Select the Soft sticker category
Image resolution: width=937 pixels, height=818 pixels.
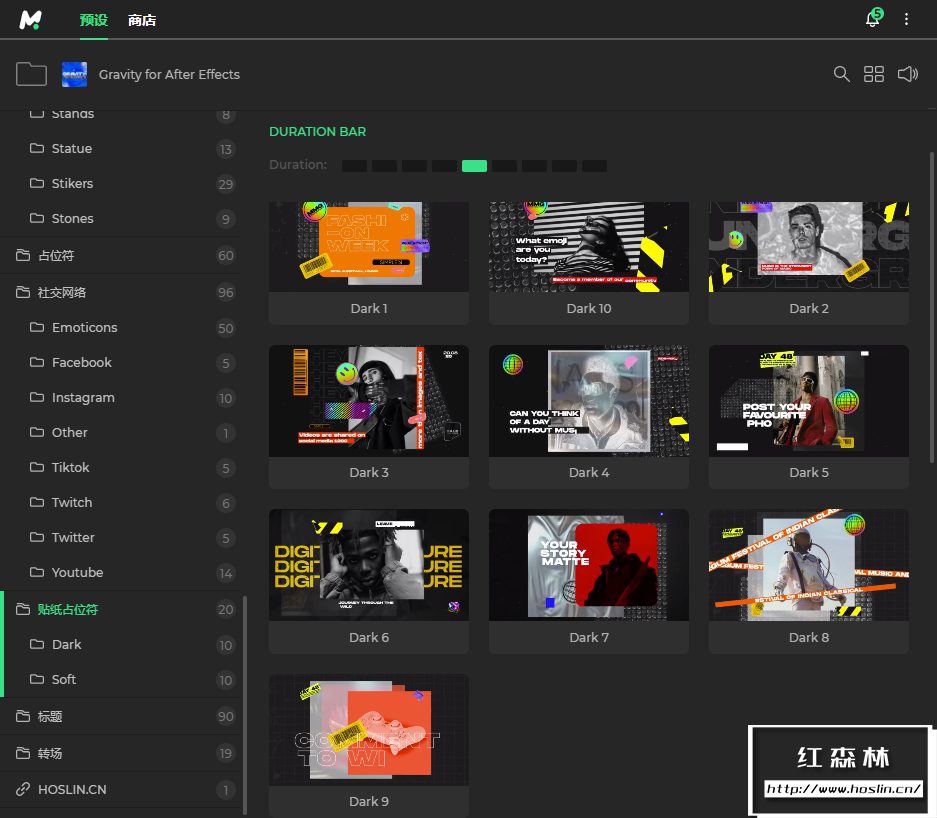tap(64, 679)
